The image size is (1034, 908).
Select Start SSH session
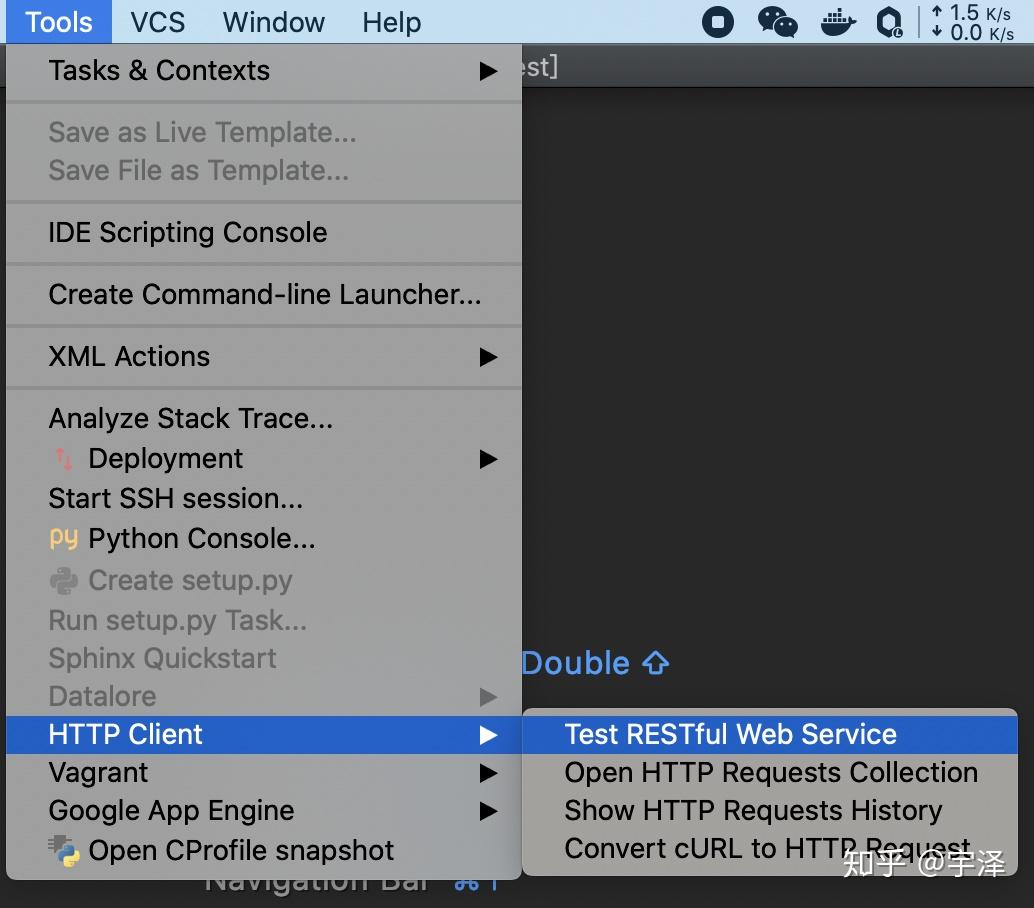click(x=175, y=499)
